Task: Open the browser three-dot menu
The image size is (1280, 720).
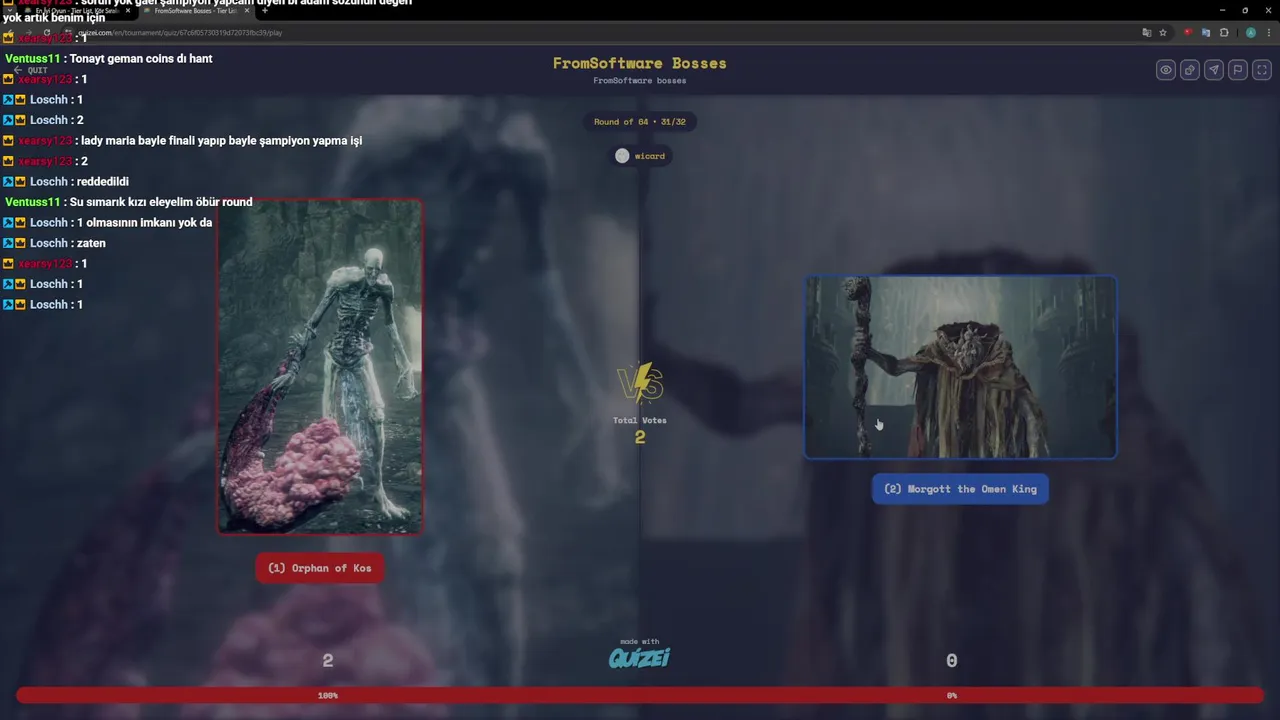Action: 1268,32
